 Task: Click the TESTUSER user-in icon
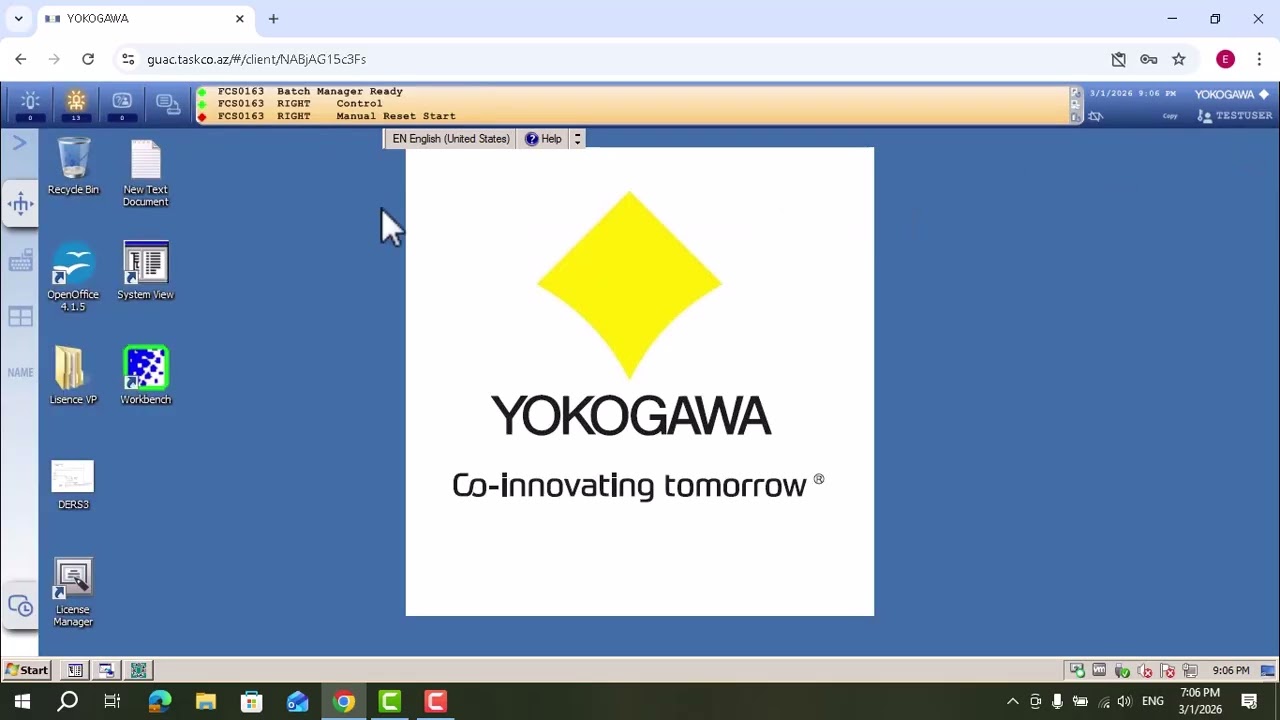[1205, 116]
